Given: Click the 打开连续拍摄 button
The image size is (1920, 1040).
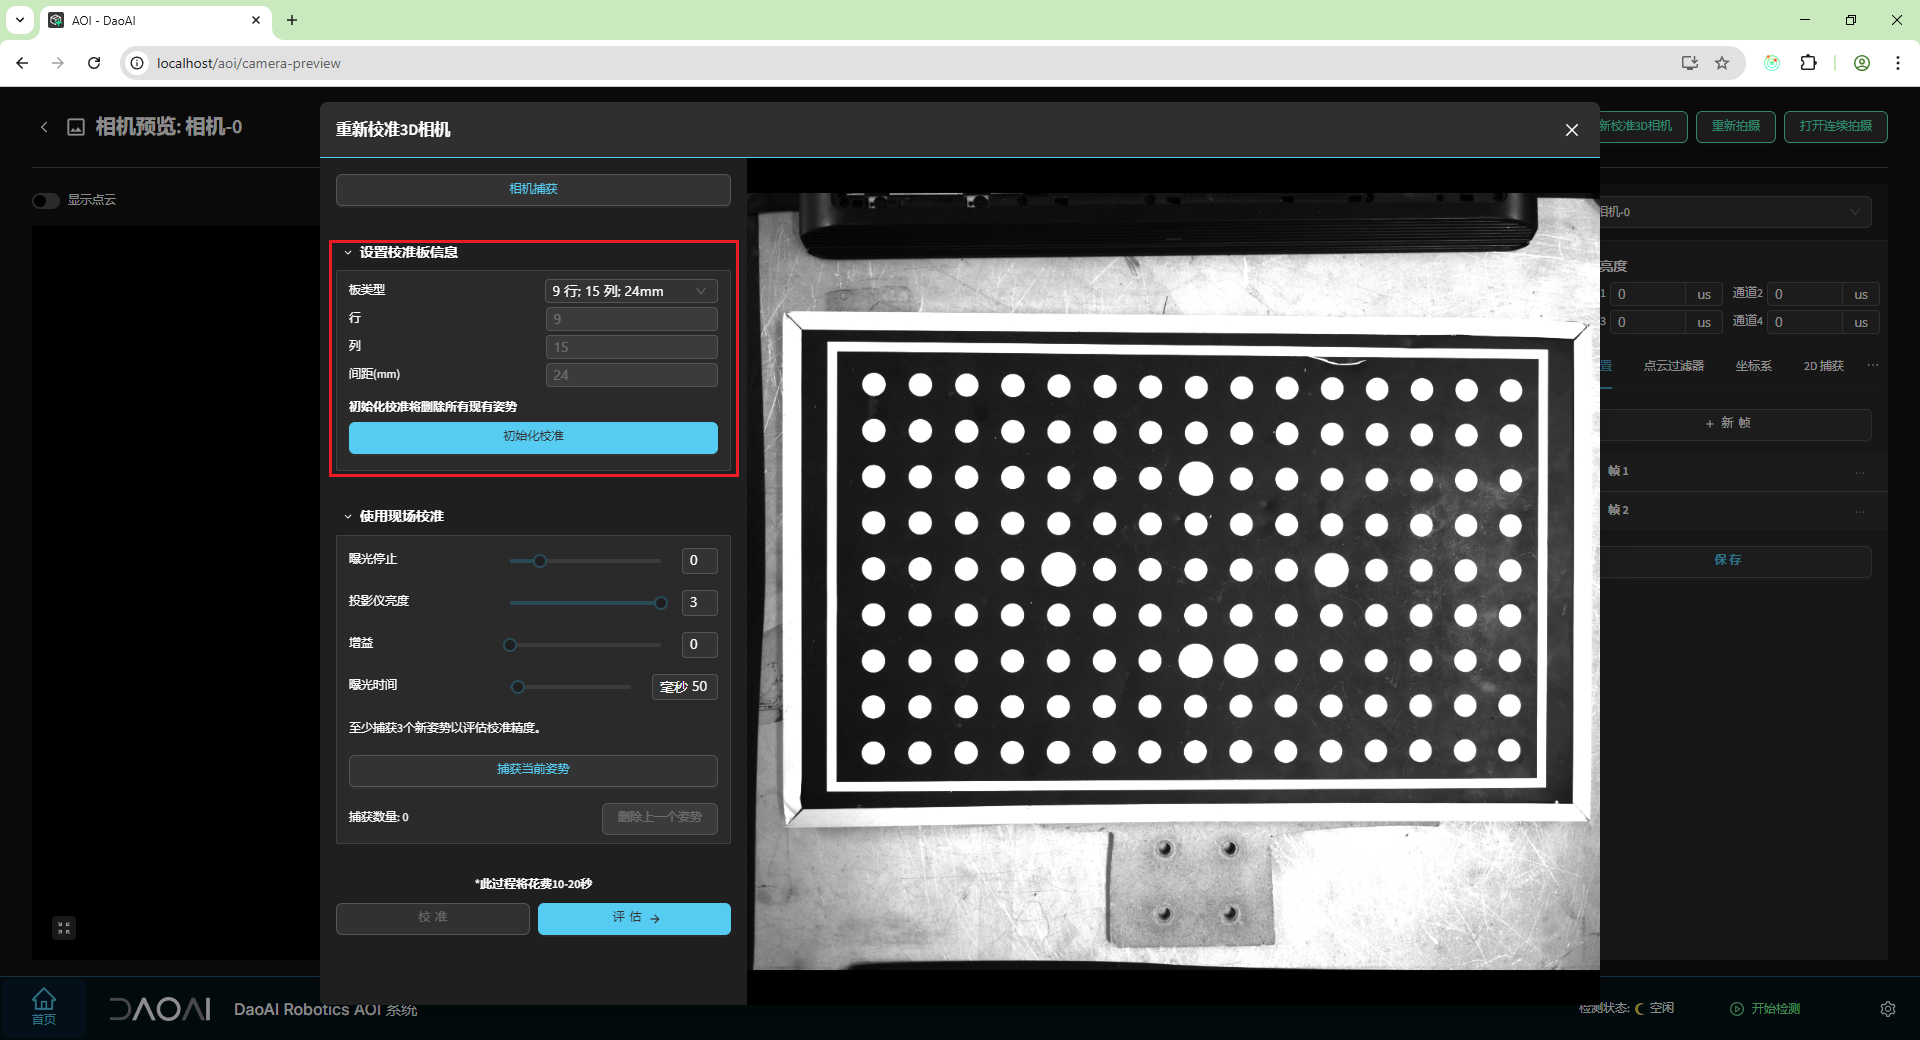Looking at the screenshot, I should click(x=1836, y=127).
